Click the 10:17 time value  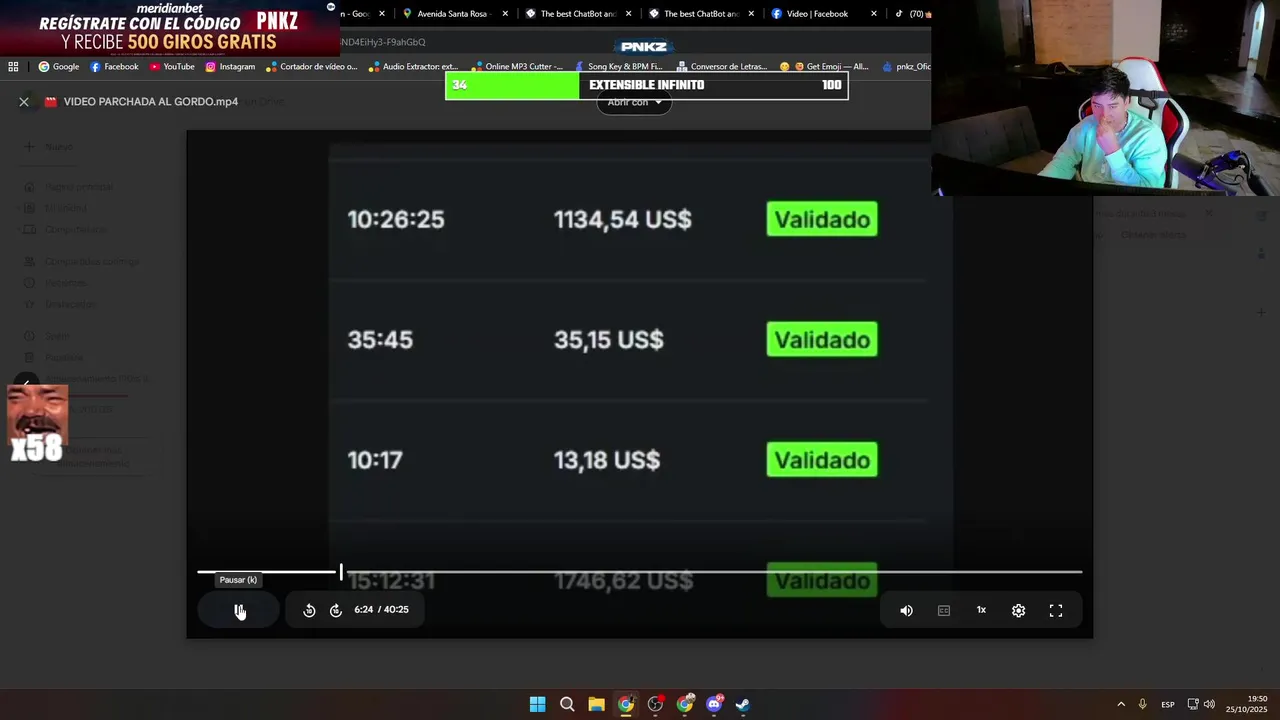pos(375,460)
